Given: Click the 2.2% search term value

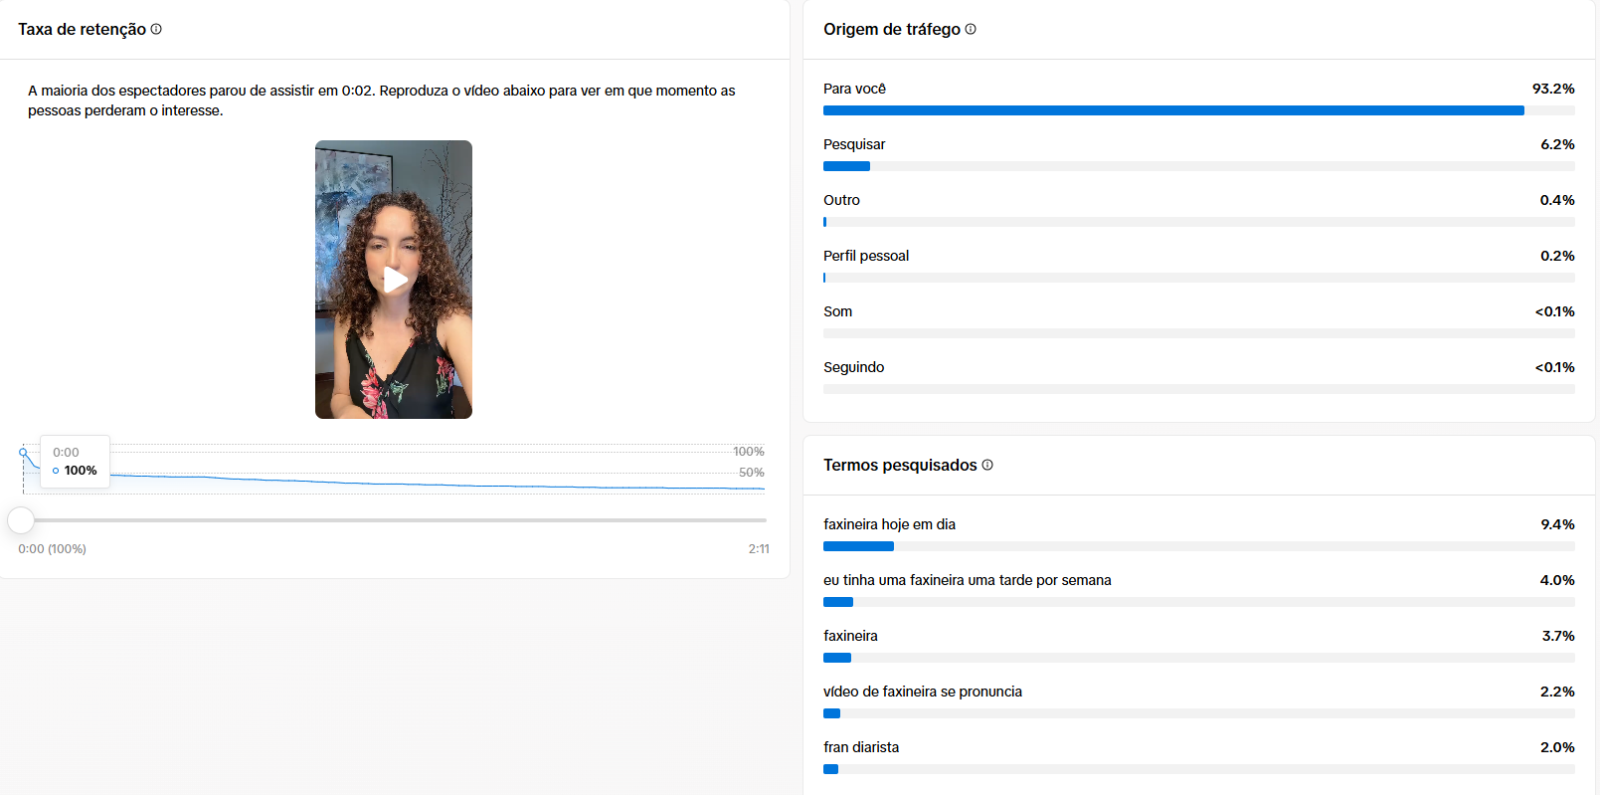Looking at the screenshot, I should [1557, 692].
